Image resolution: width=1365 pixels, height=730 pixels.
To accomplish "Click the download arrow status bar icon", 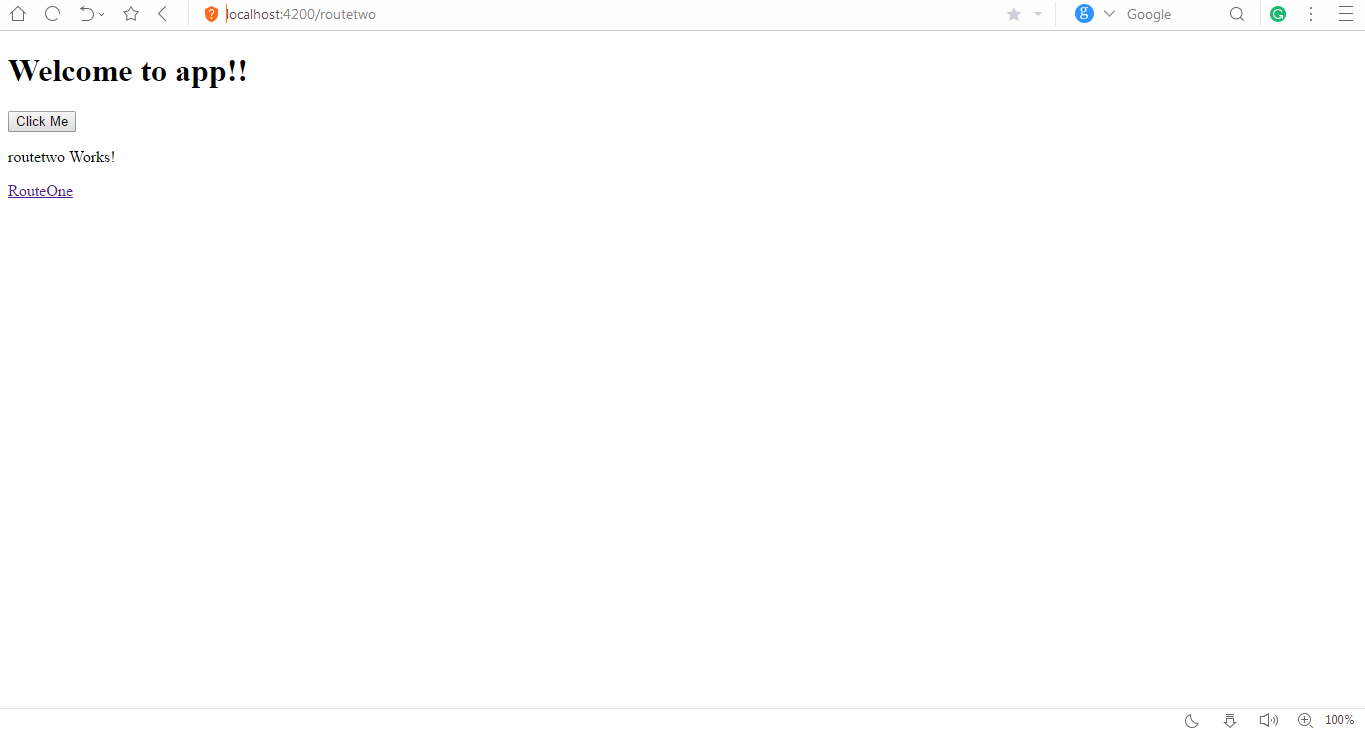I will pyautogui.click(x=1230, y=720).
